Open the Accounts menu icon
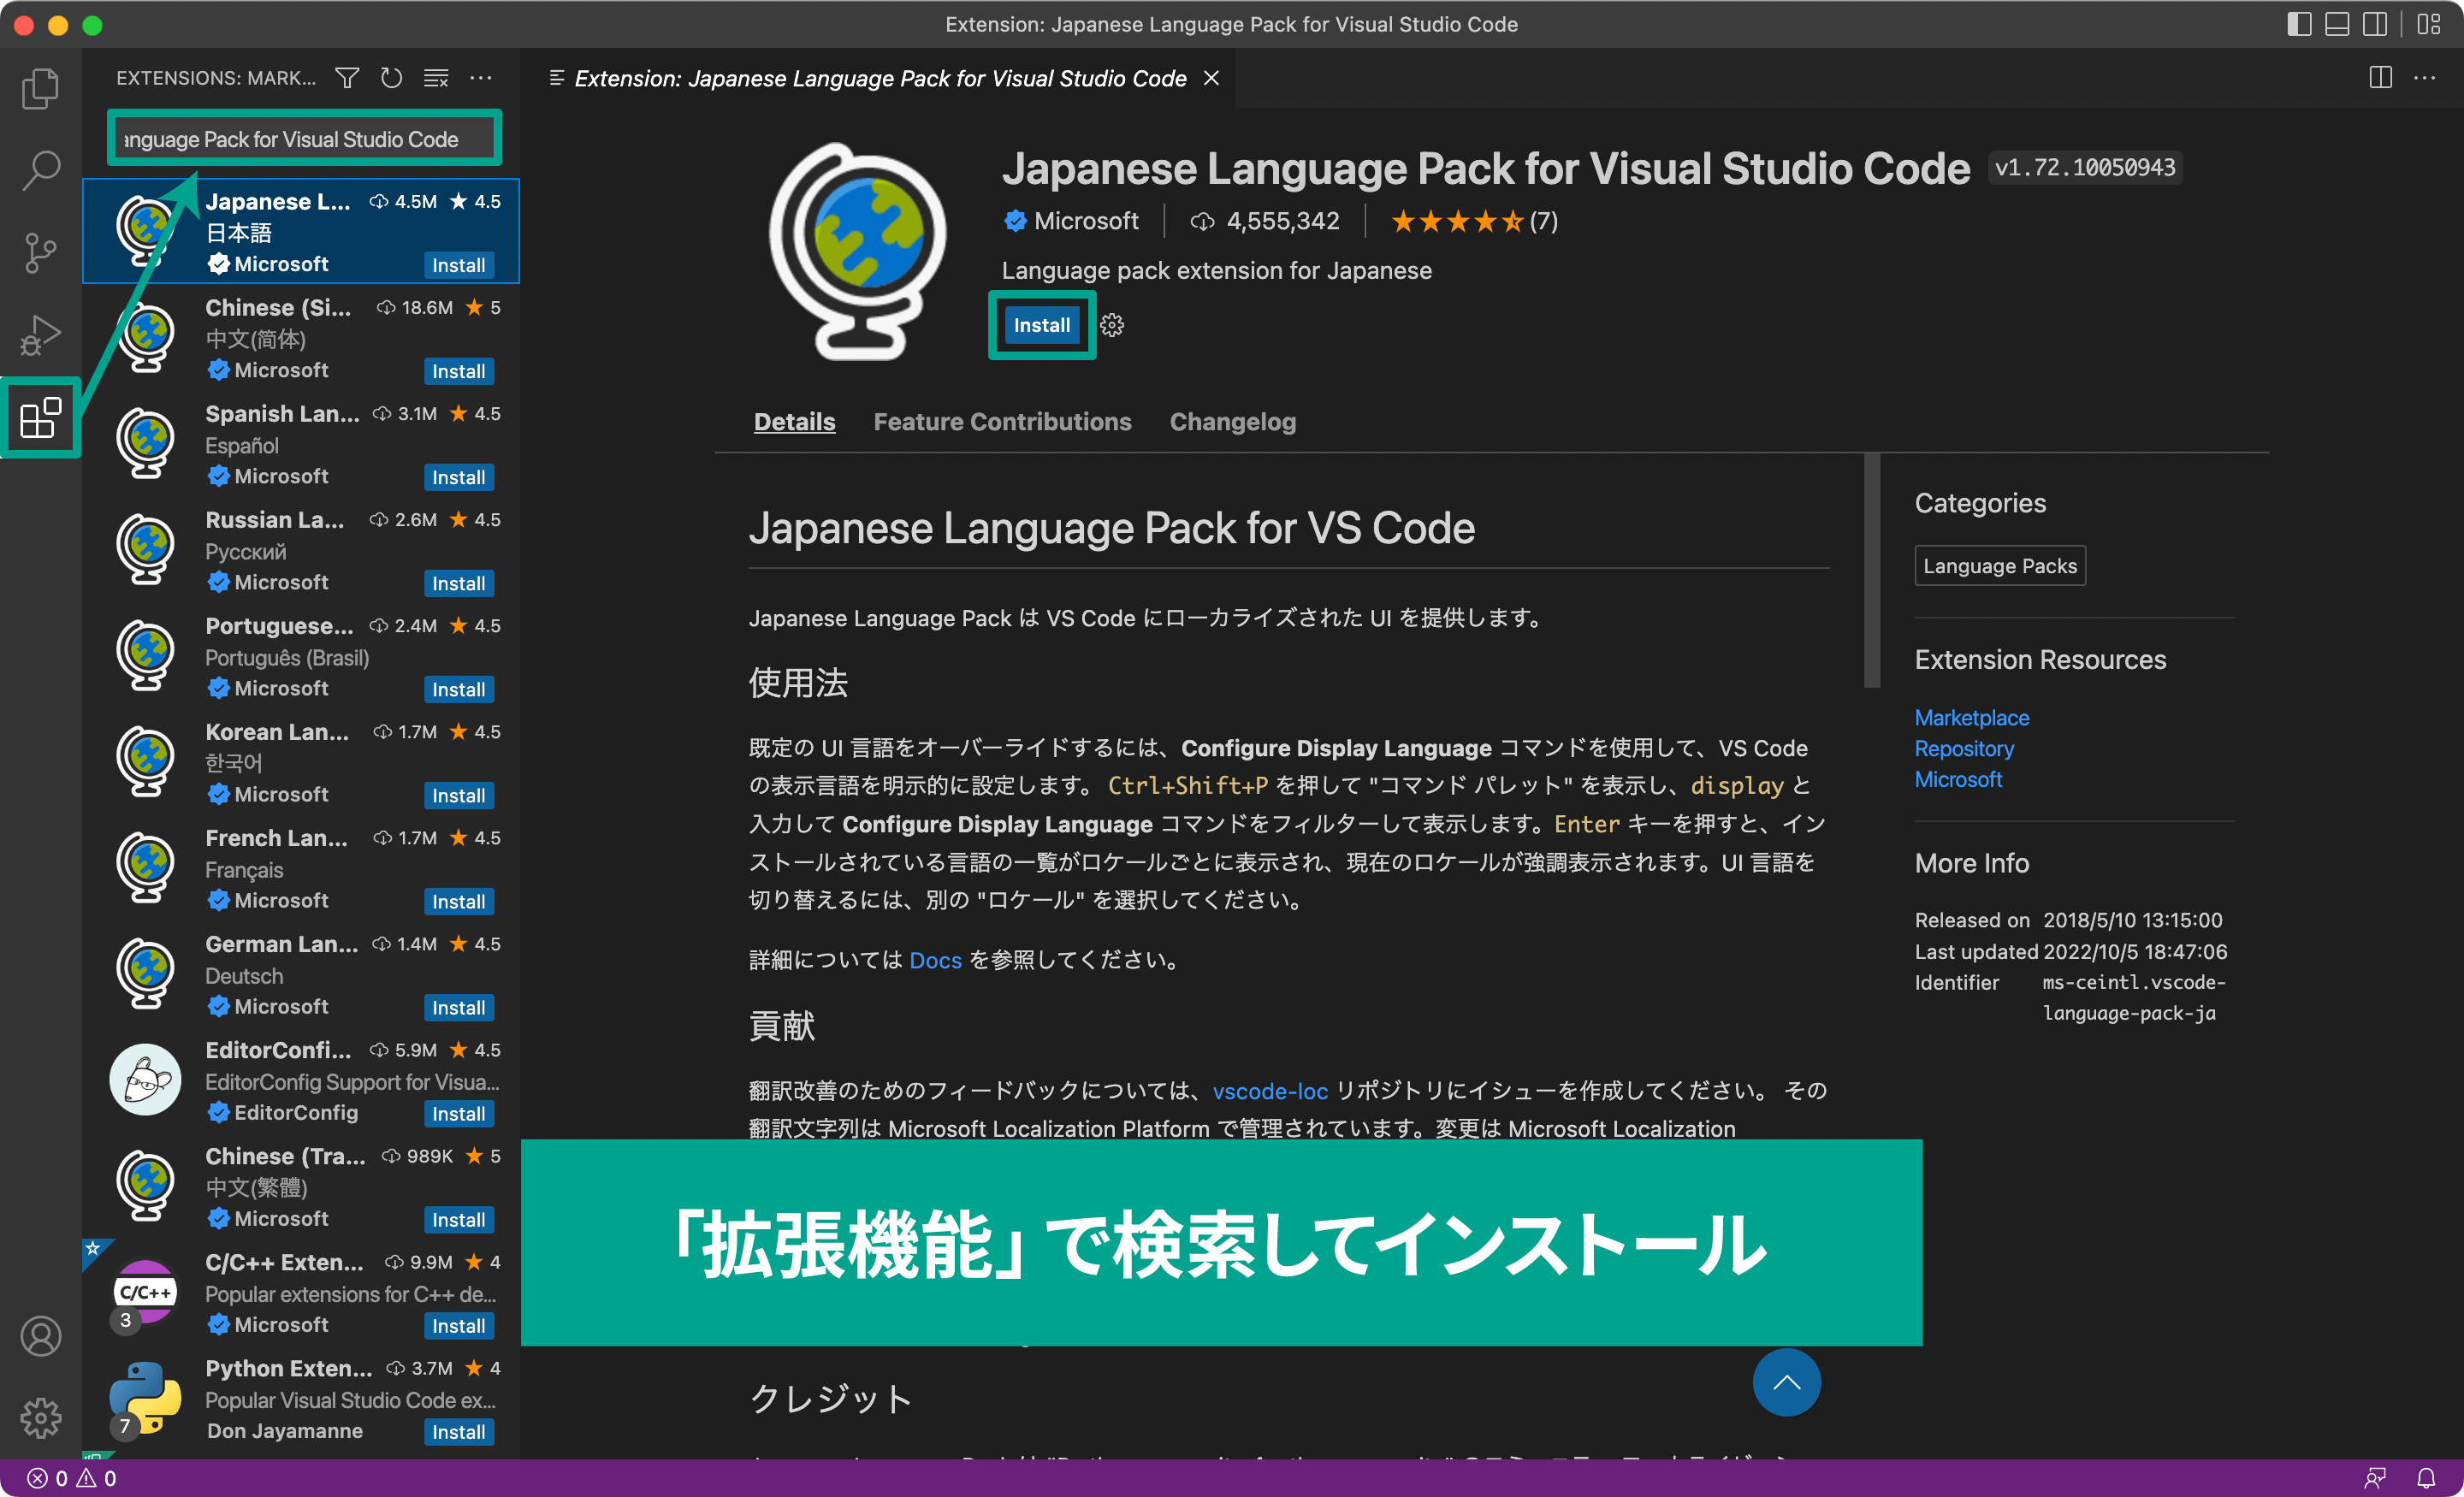The image size is (2464, 1497). coord(40,1336)
